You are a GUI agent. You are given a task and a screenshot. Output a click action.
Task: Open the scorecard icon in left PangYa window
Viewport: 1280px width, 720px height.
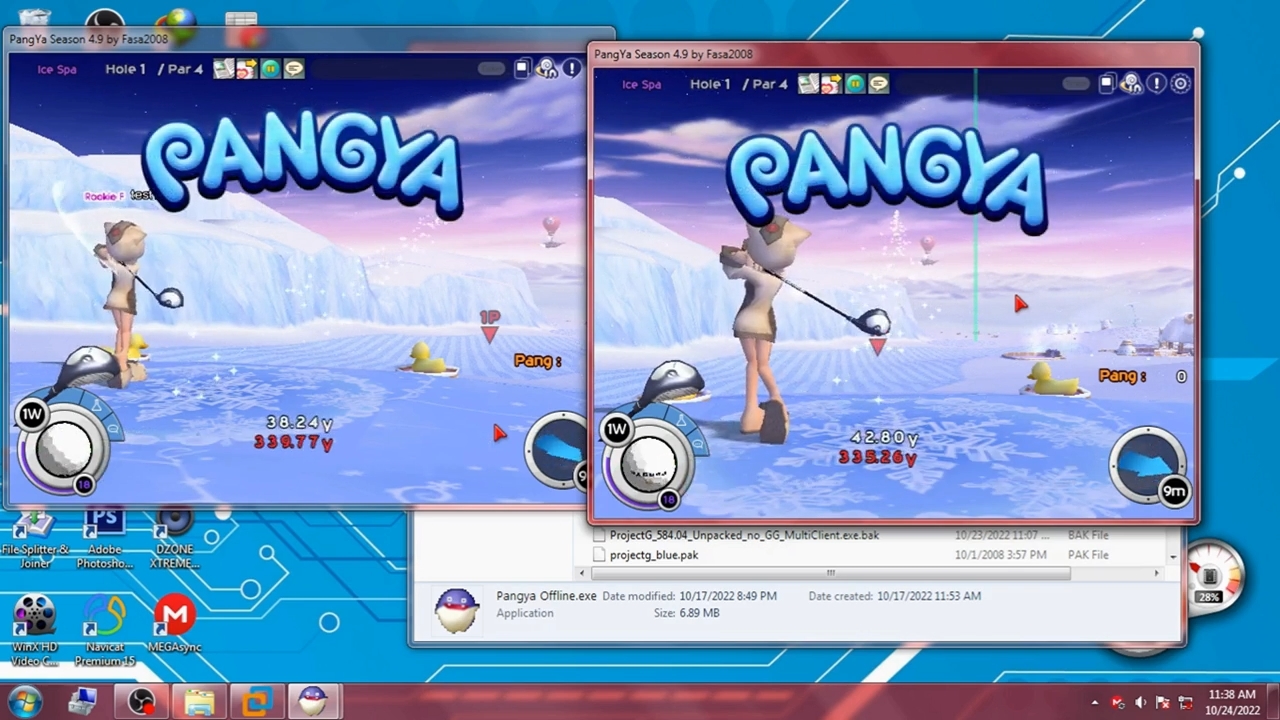(x=222, y=68)
